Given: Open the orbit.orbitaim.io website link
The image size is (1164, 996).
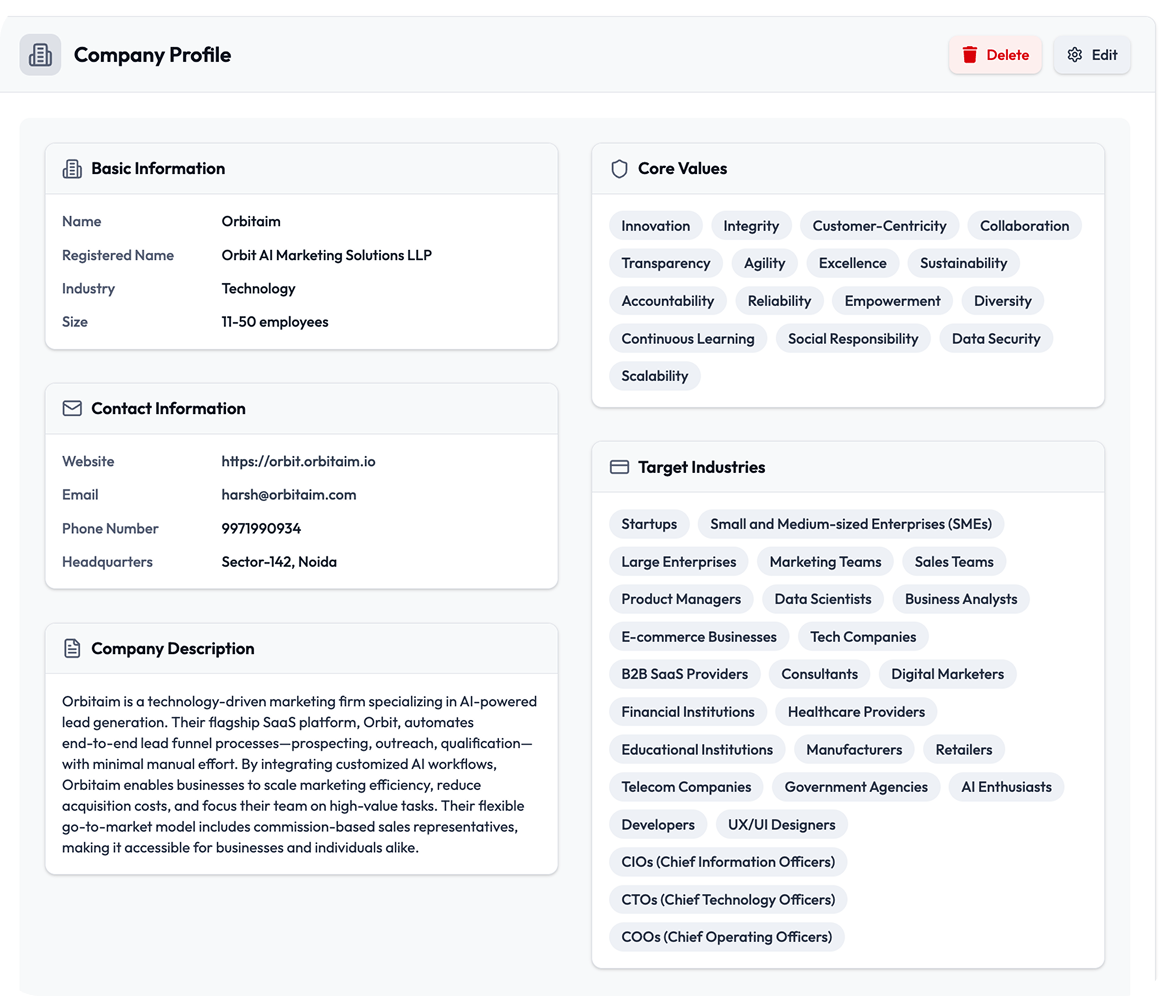Looking at the screenshot, I should (298, 462).
